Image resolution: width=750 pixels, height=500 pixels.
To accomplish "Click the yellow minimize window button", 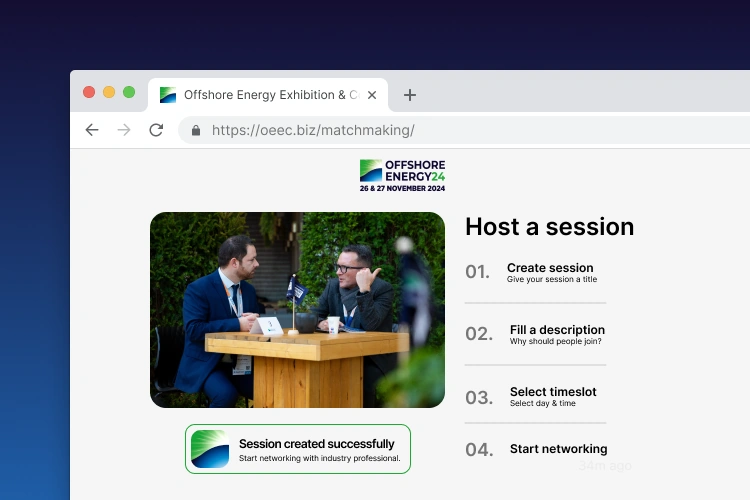I will pyautogui.click(x=109, y=92).
